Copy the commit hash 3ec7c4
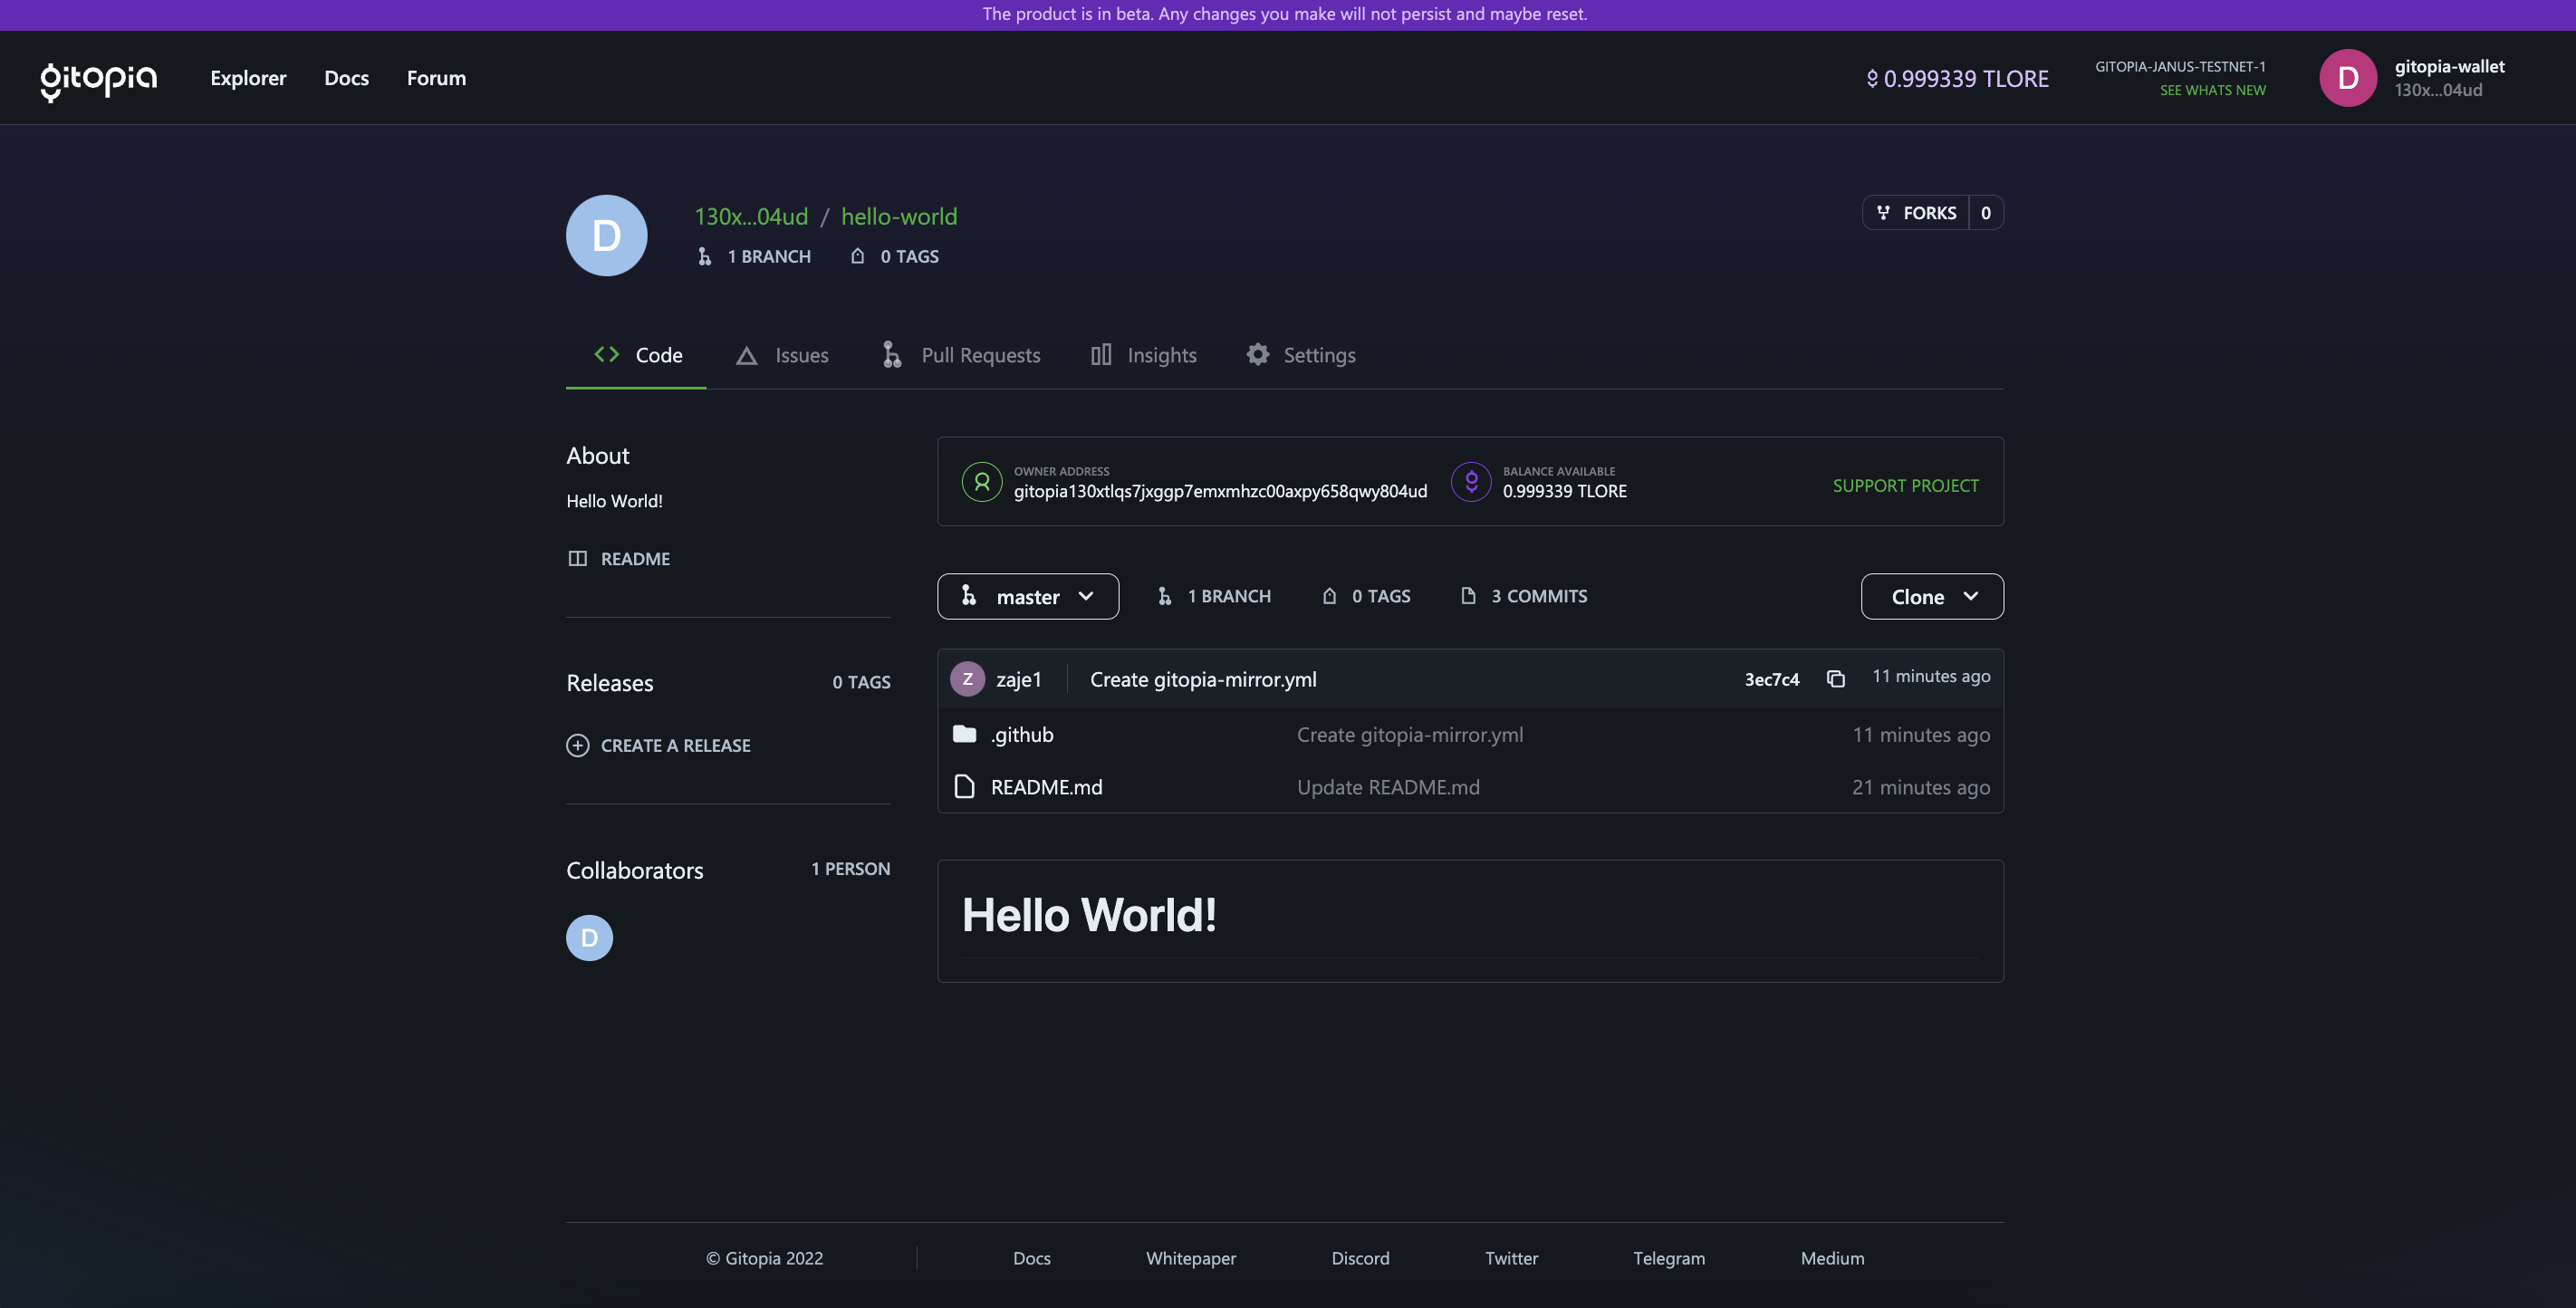 point(1836,678)
